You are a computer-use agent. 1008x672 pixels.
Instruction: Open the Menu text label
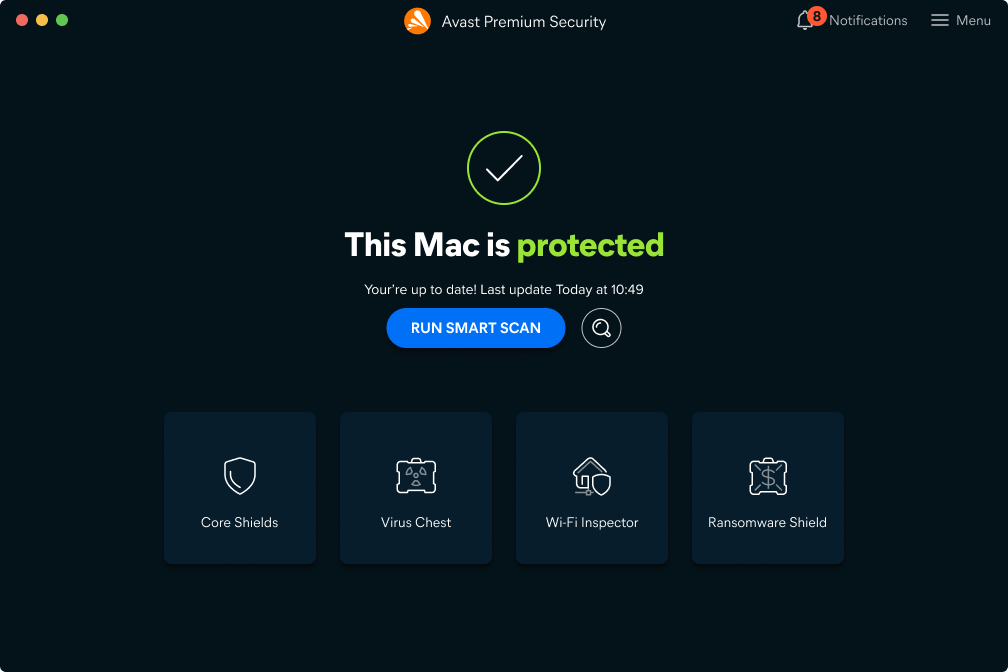(973, 21)
